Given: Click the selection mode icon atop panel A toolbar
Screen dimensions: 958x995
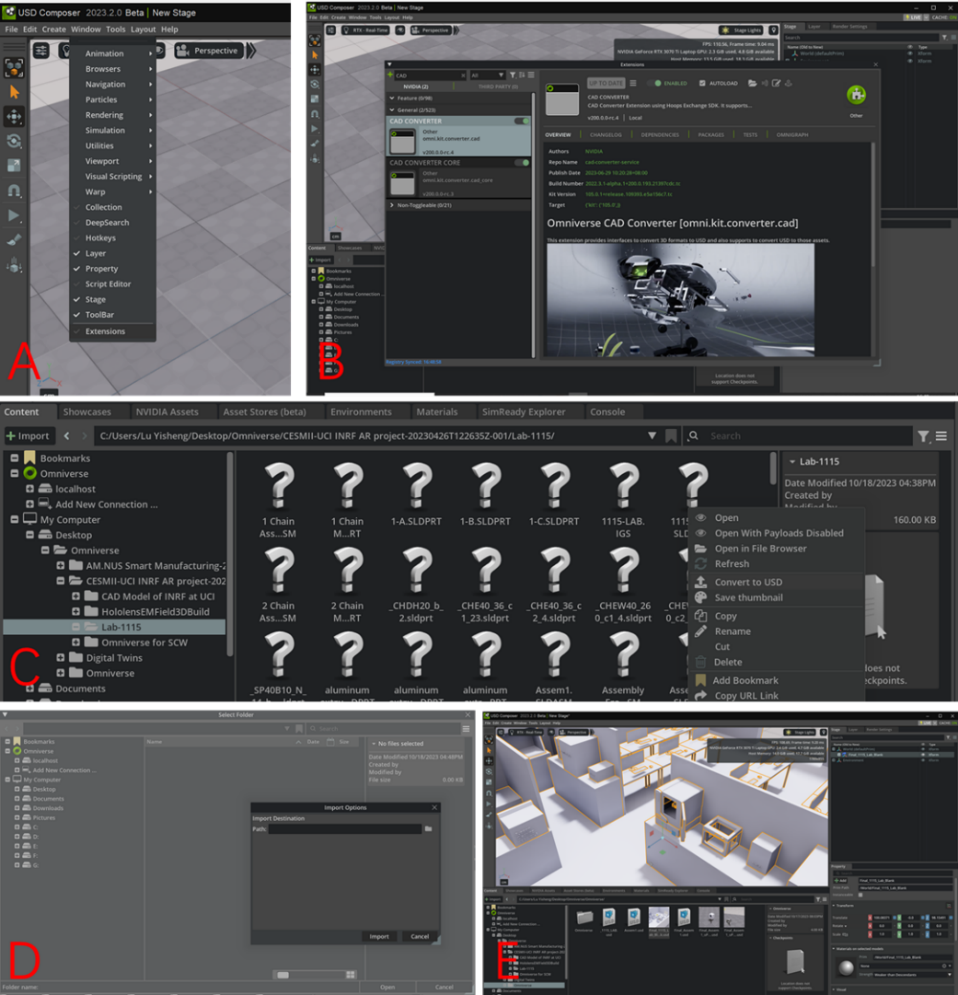Looking at the screenshot, I should click(14, 67).
